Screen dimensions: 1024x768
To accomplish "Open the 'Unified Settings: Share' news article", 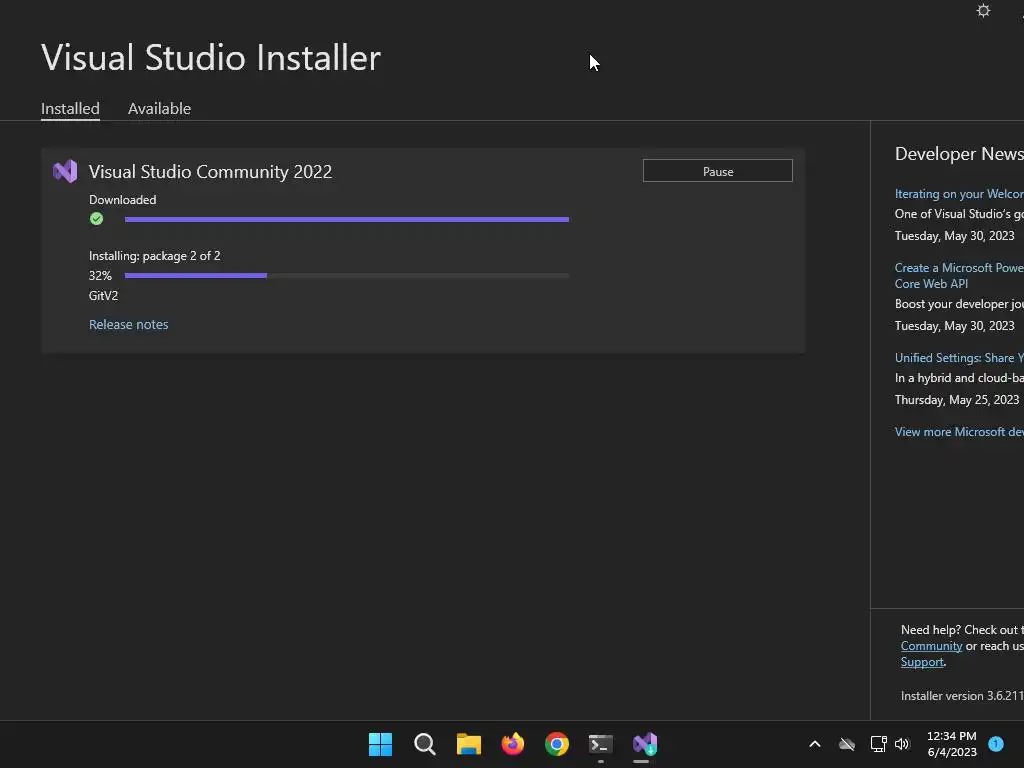I will [x=959, y=358].
